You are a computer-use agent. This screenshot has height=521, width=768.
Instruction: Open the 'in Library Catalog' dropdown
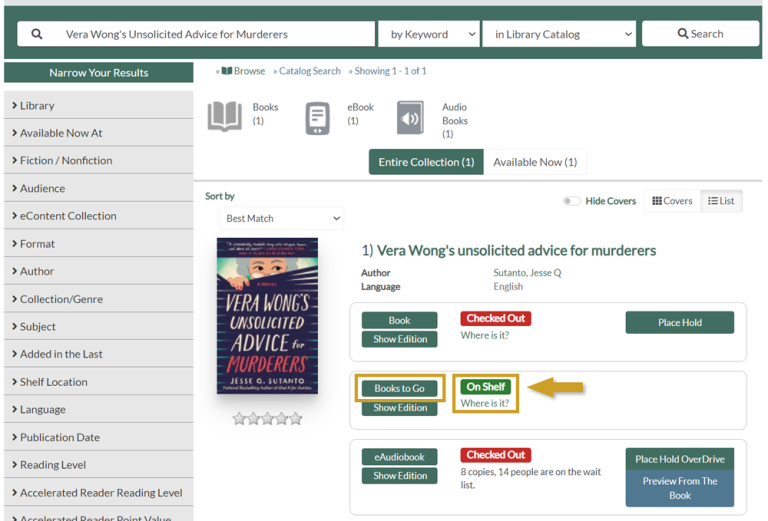click(558, 34)
